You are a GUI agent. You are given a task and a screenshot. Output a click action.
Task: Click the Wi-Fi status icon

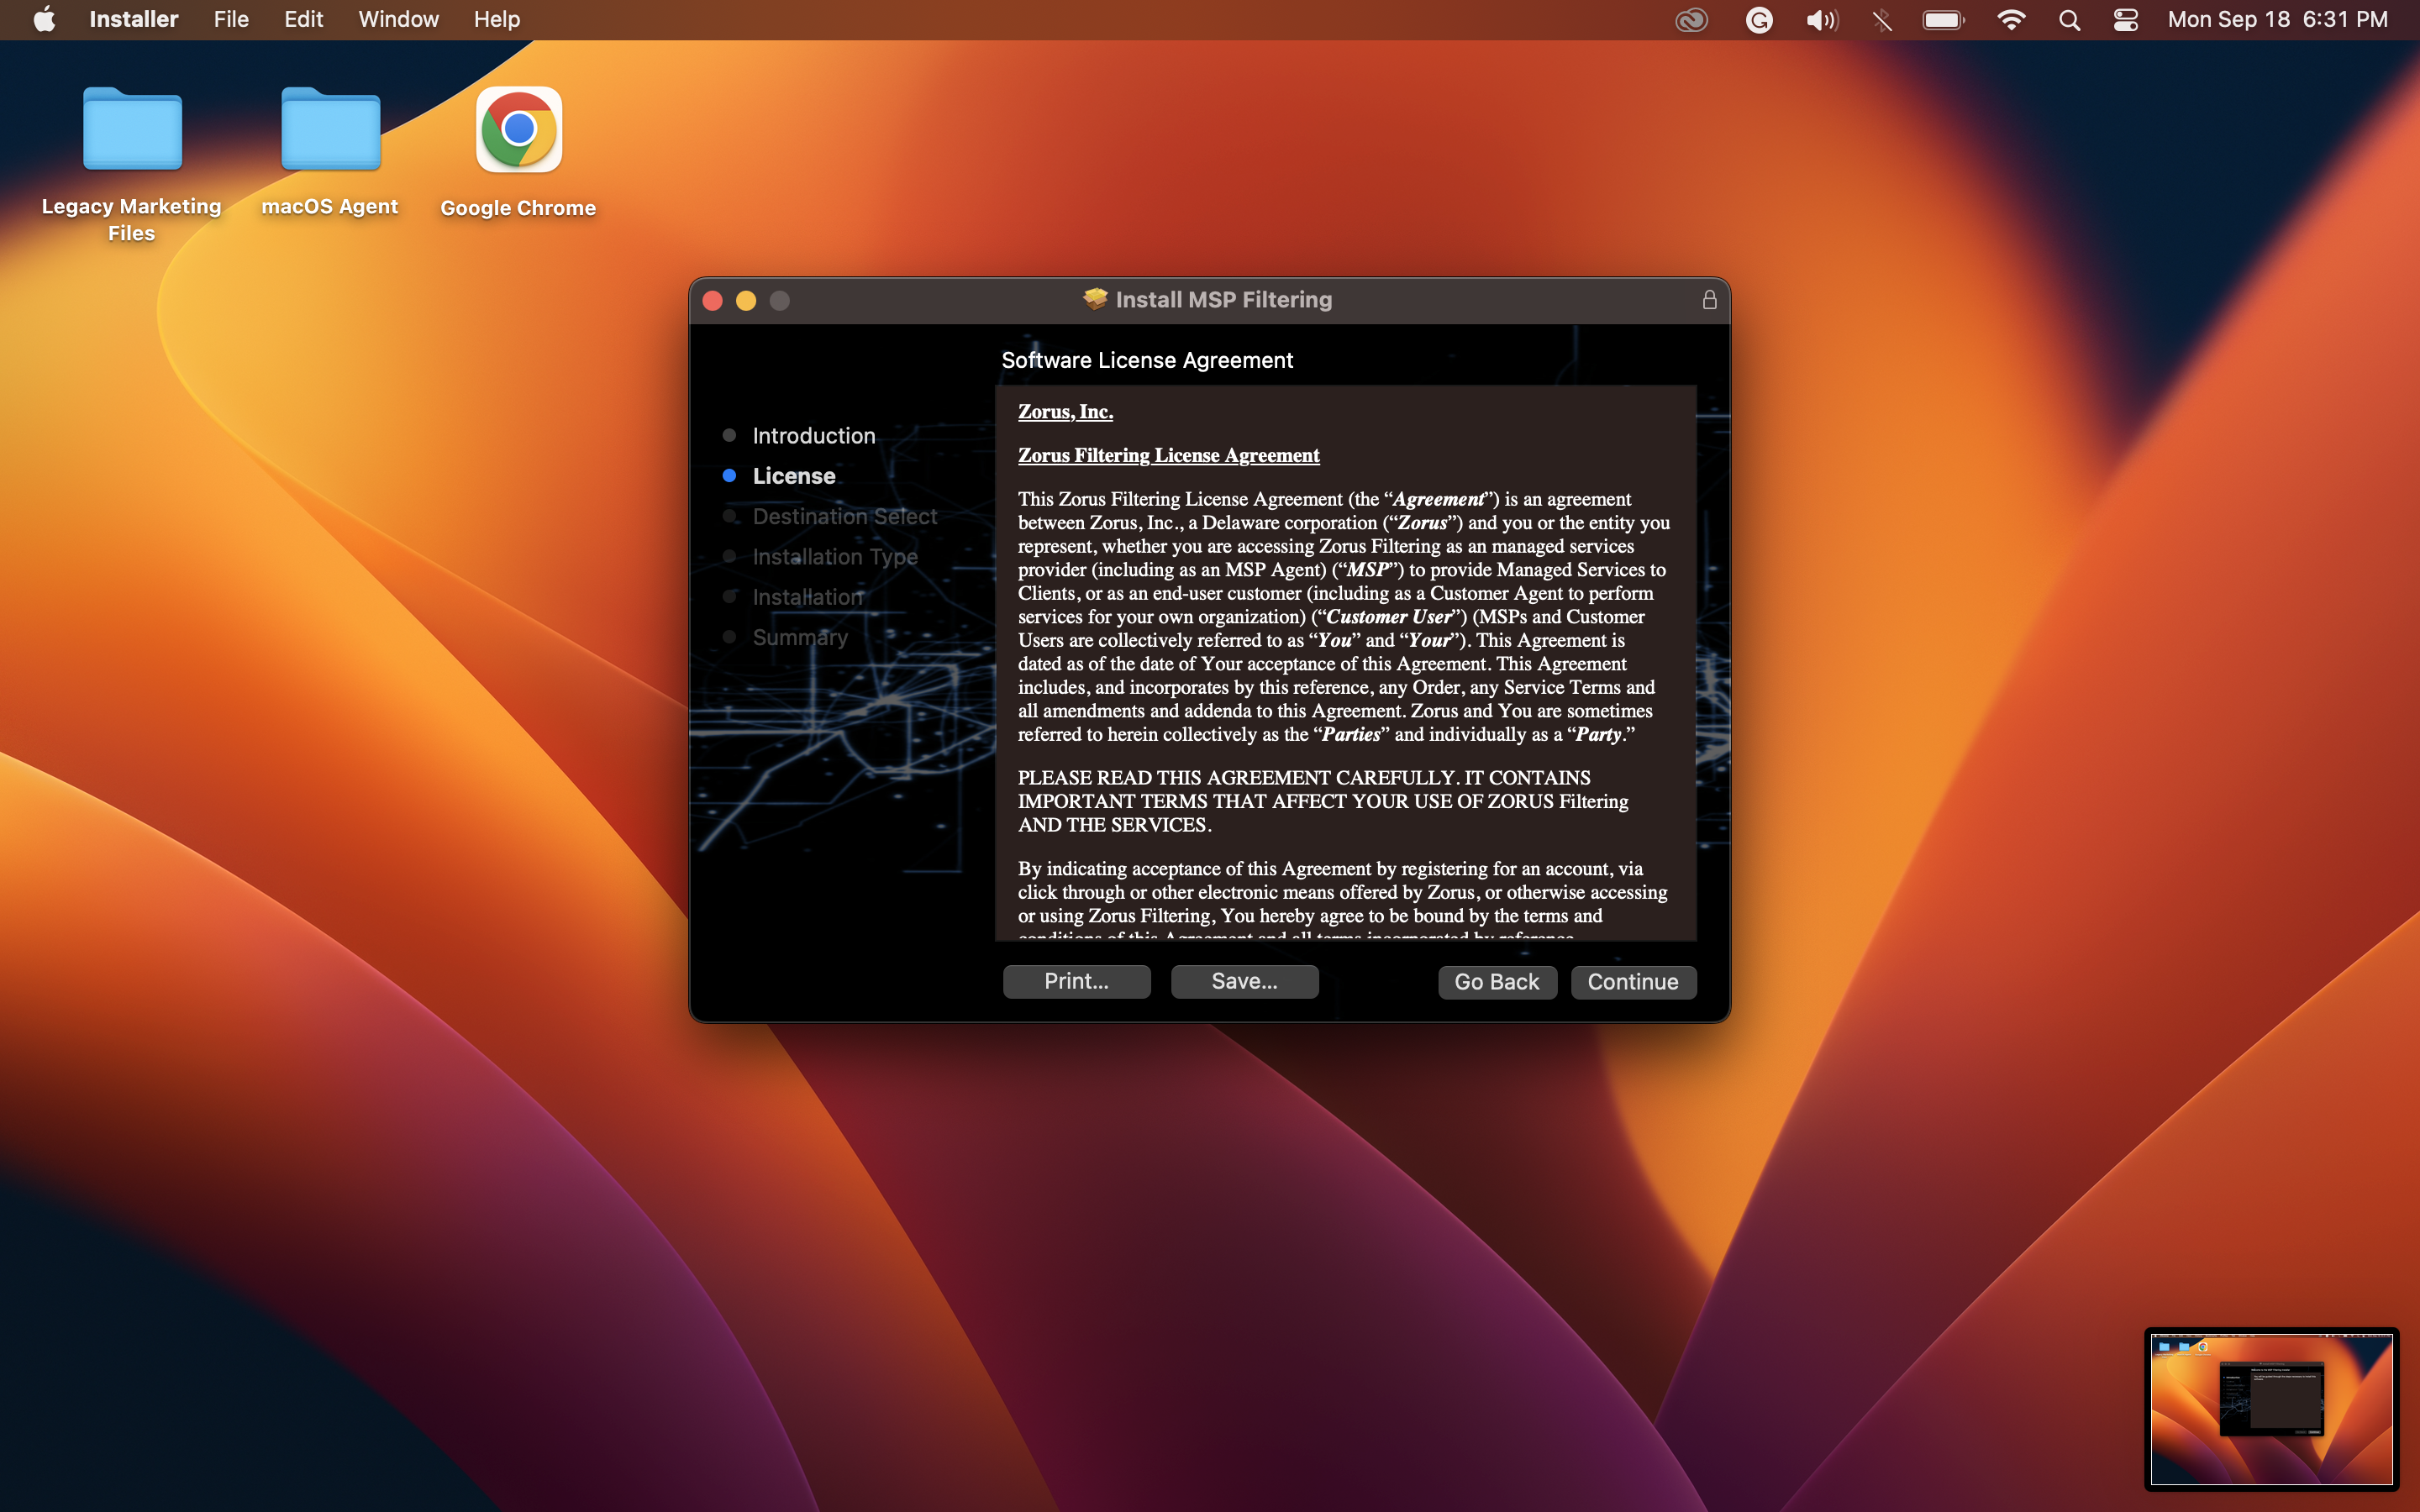click(2012, 19)
